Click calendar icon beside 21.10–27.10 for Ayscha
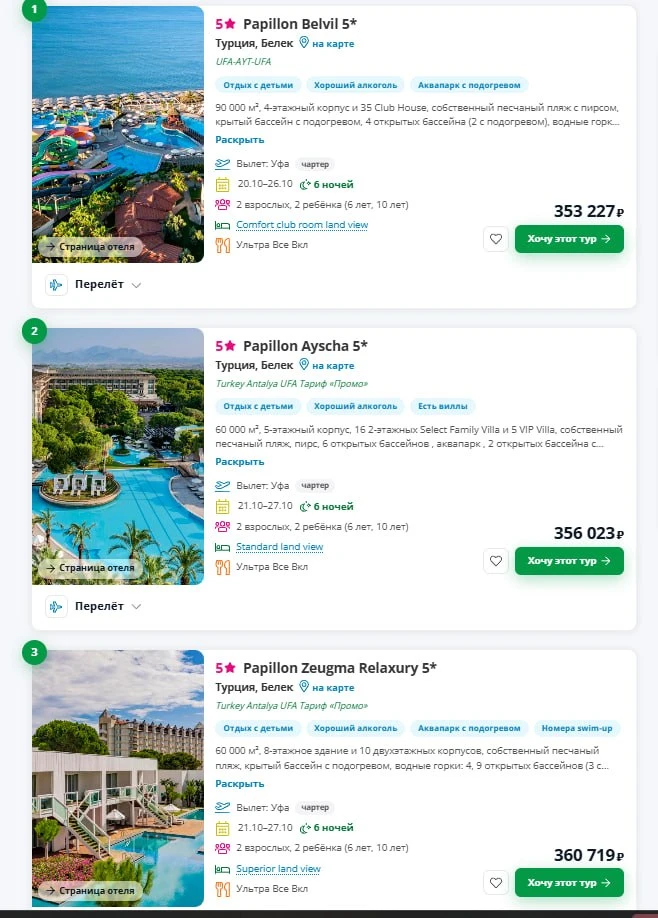Viewport: 658px width, 918px height. point(222,506)
